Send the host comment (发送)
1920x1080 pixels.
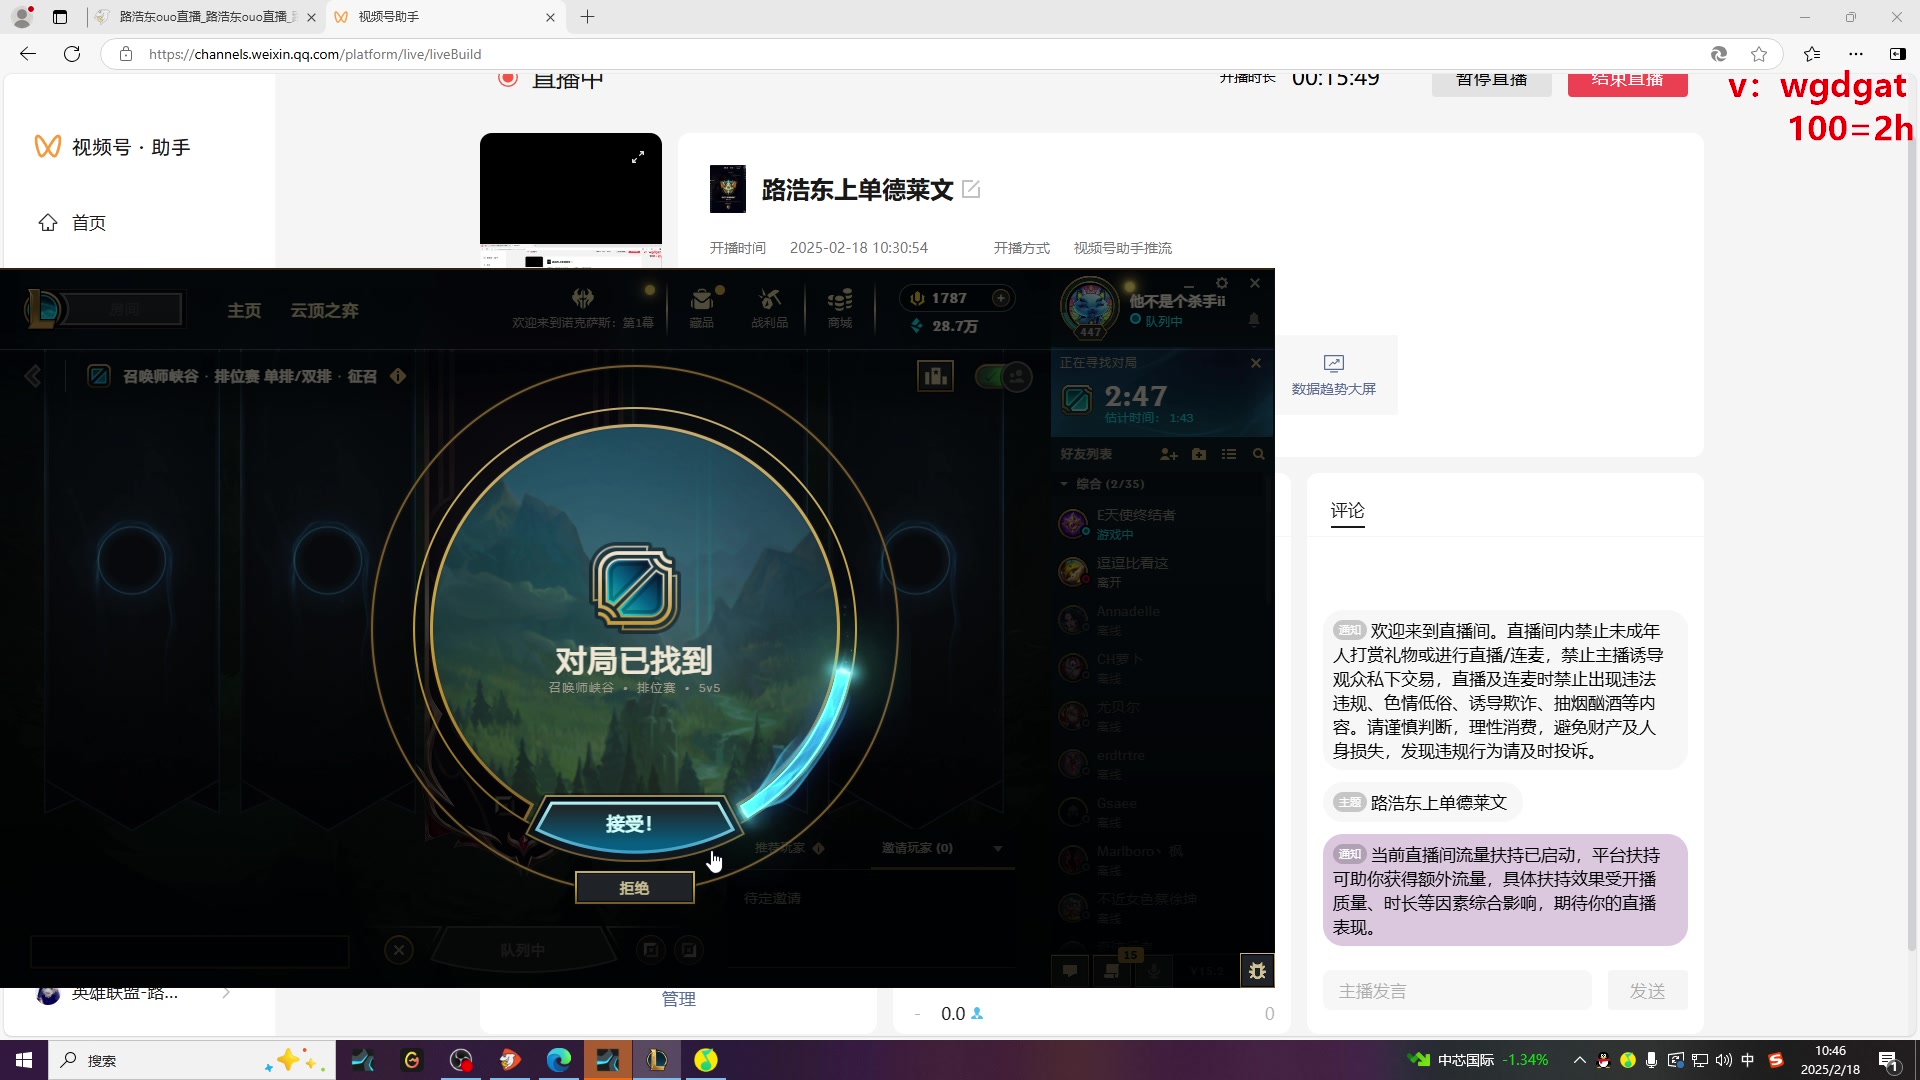[x=1647, y=990]
